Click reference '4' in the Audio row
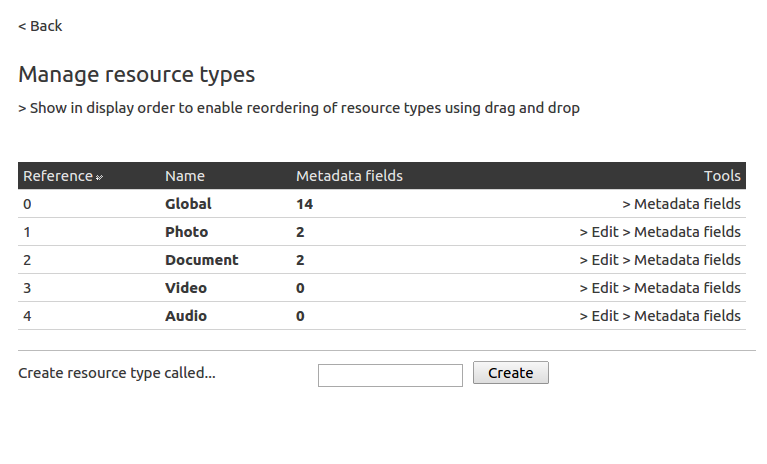Image resolution: width=767 pixels, height=464 pixels. [27, 316]
